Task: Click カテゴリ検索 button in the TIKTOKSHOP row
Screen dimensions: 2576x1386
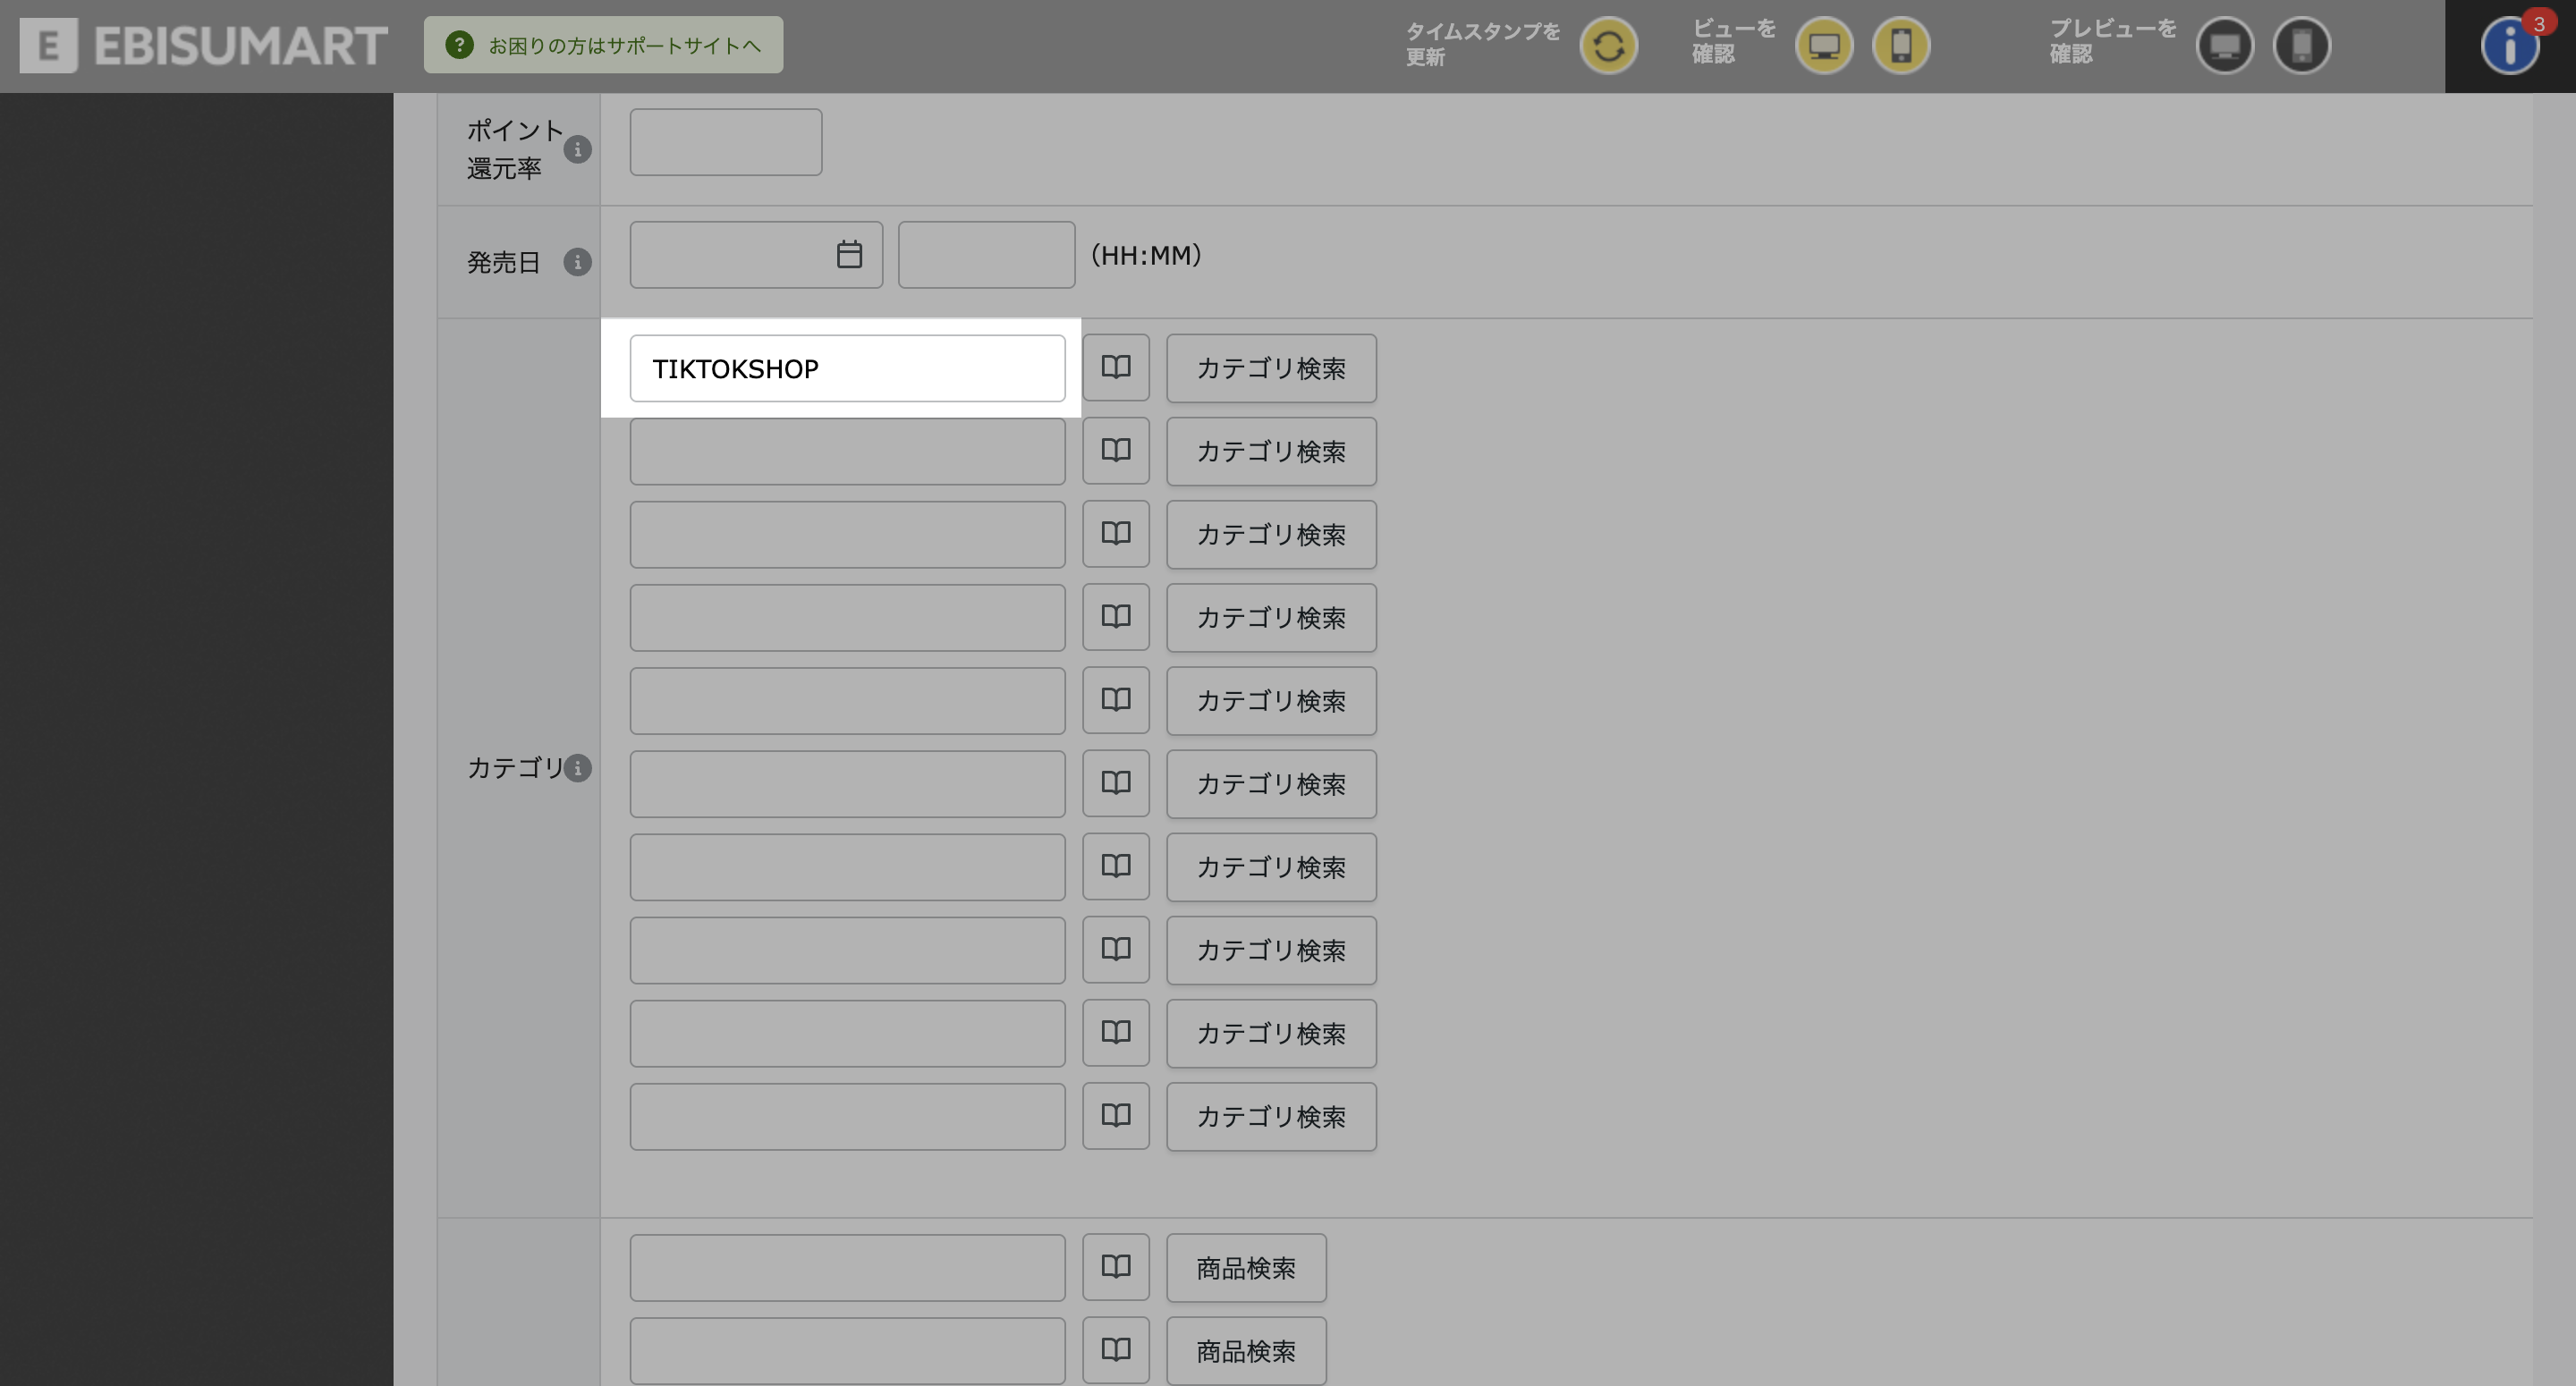Action: click(x=1271, y=368)
